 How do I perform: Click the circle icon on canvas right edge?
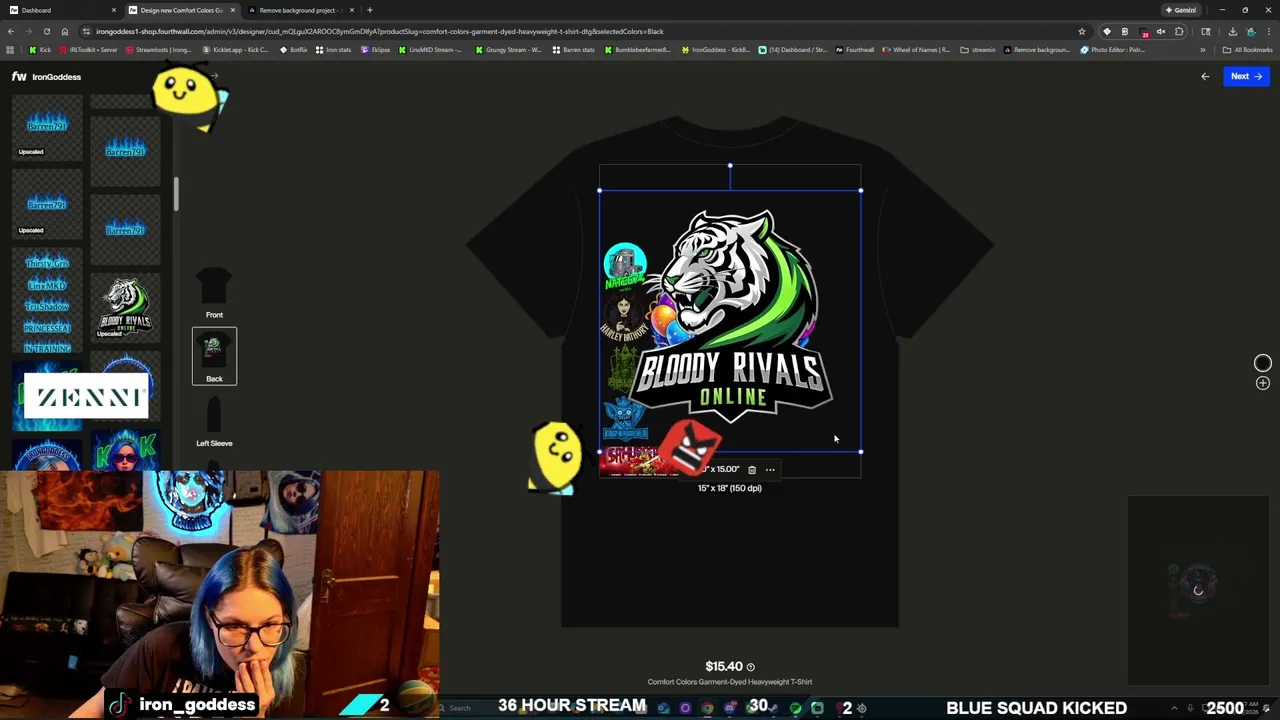tap(1263, 363)
